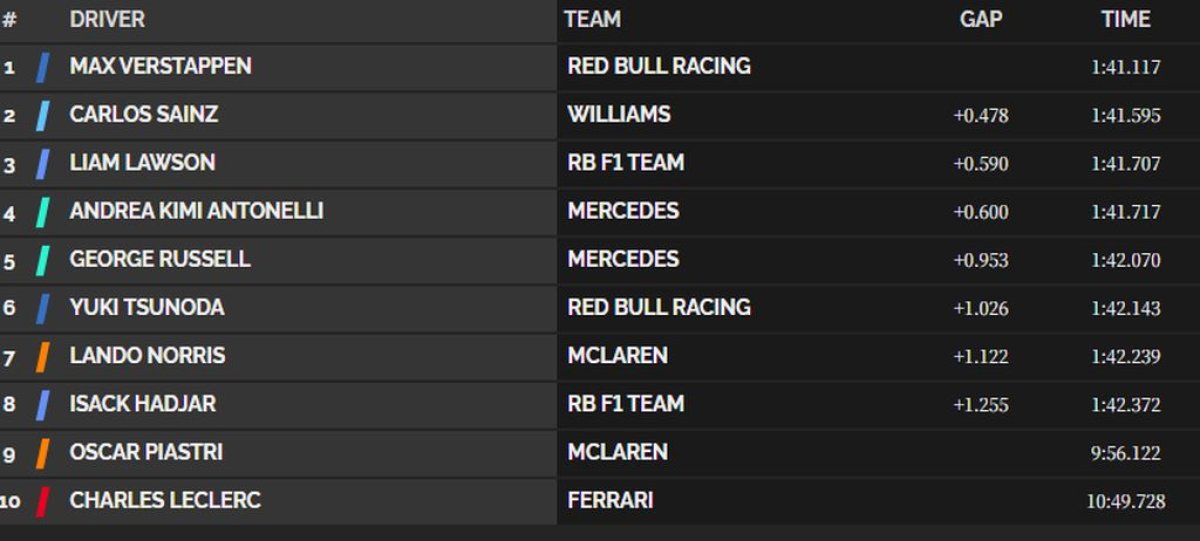Viewport: 1200px width, 541px height.
Task: Click FERRARI team name
Action: click(x=610, y=500)
